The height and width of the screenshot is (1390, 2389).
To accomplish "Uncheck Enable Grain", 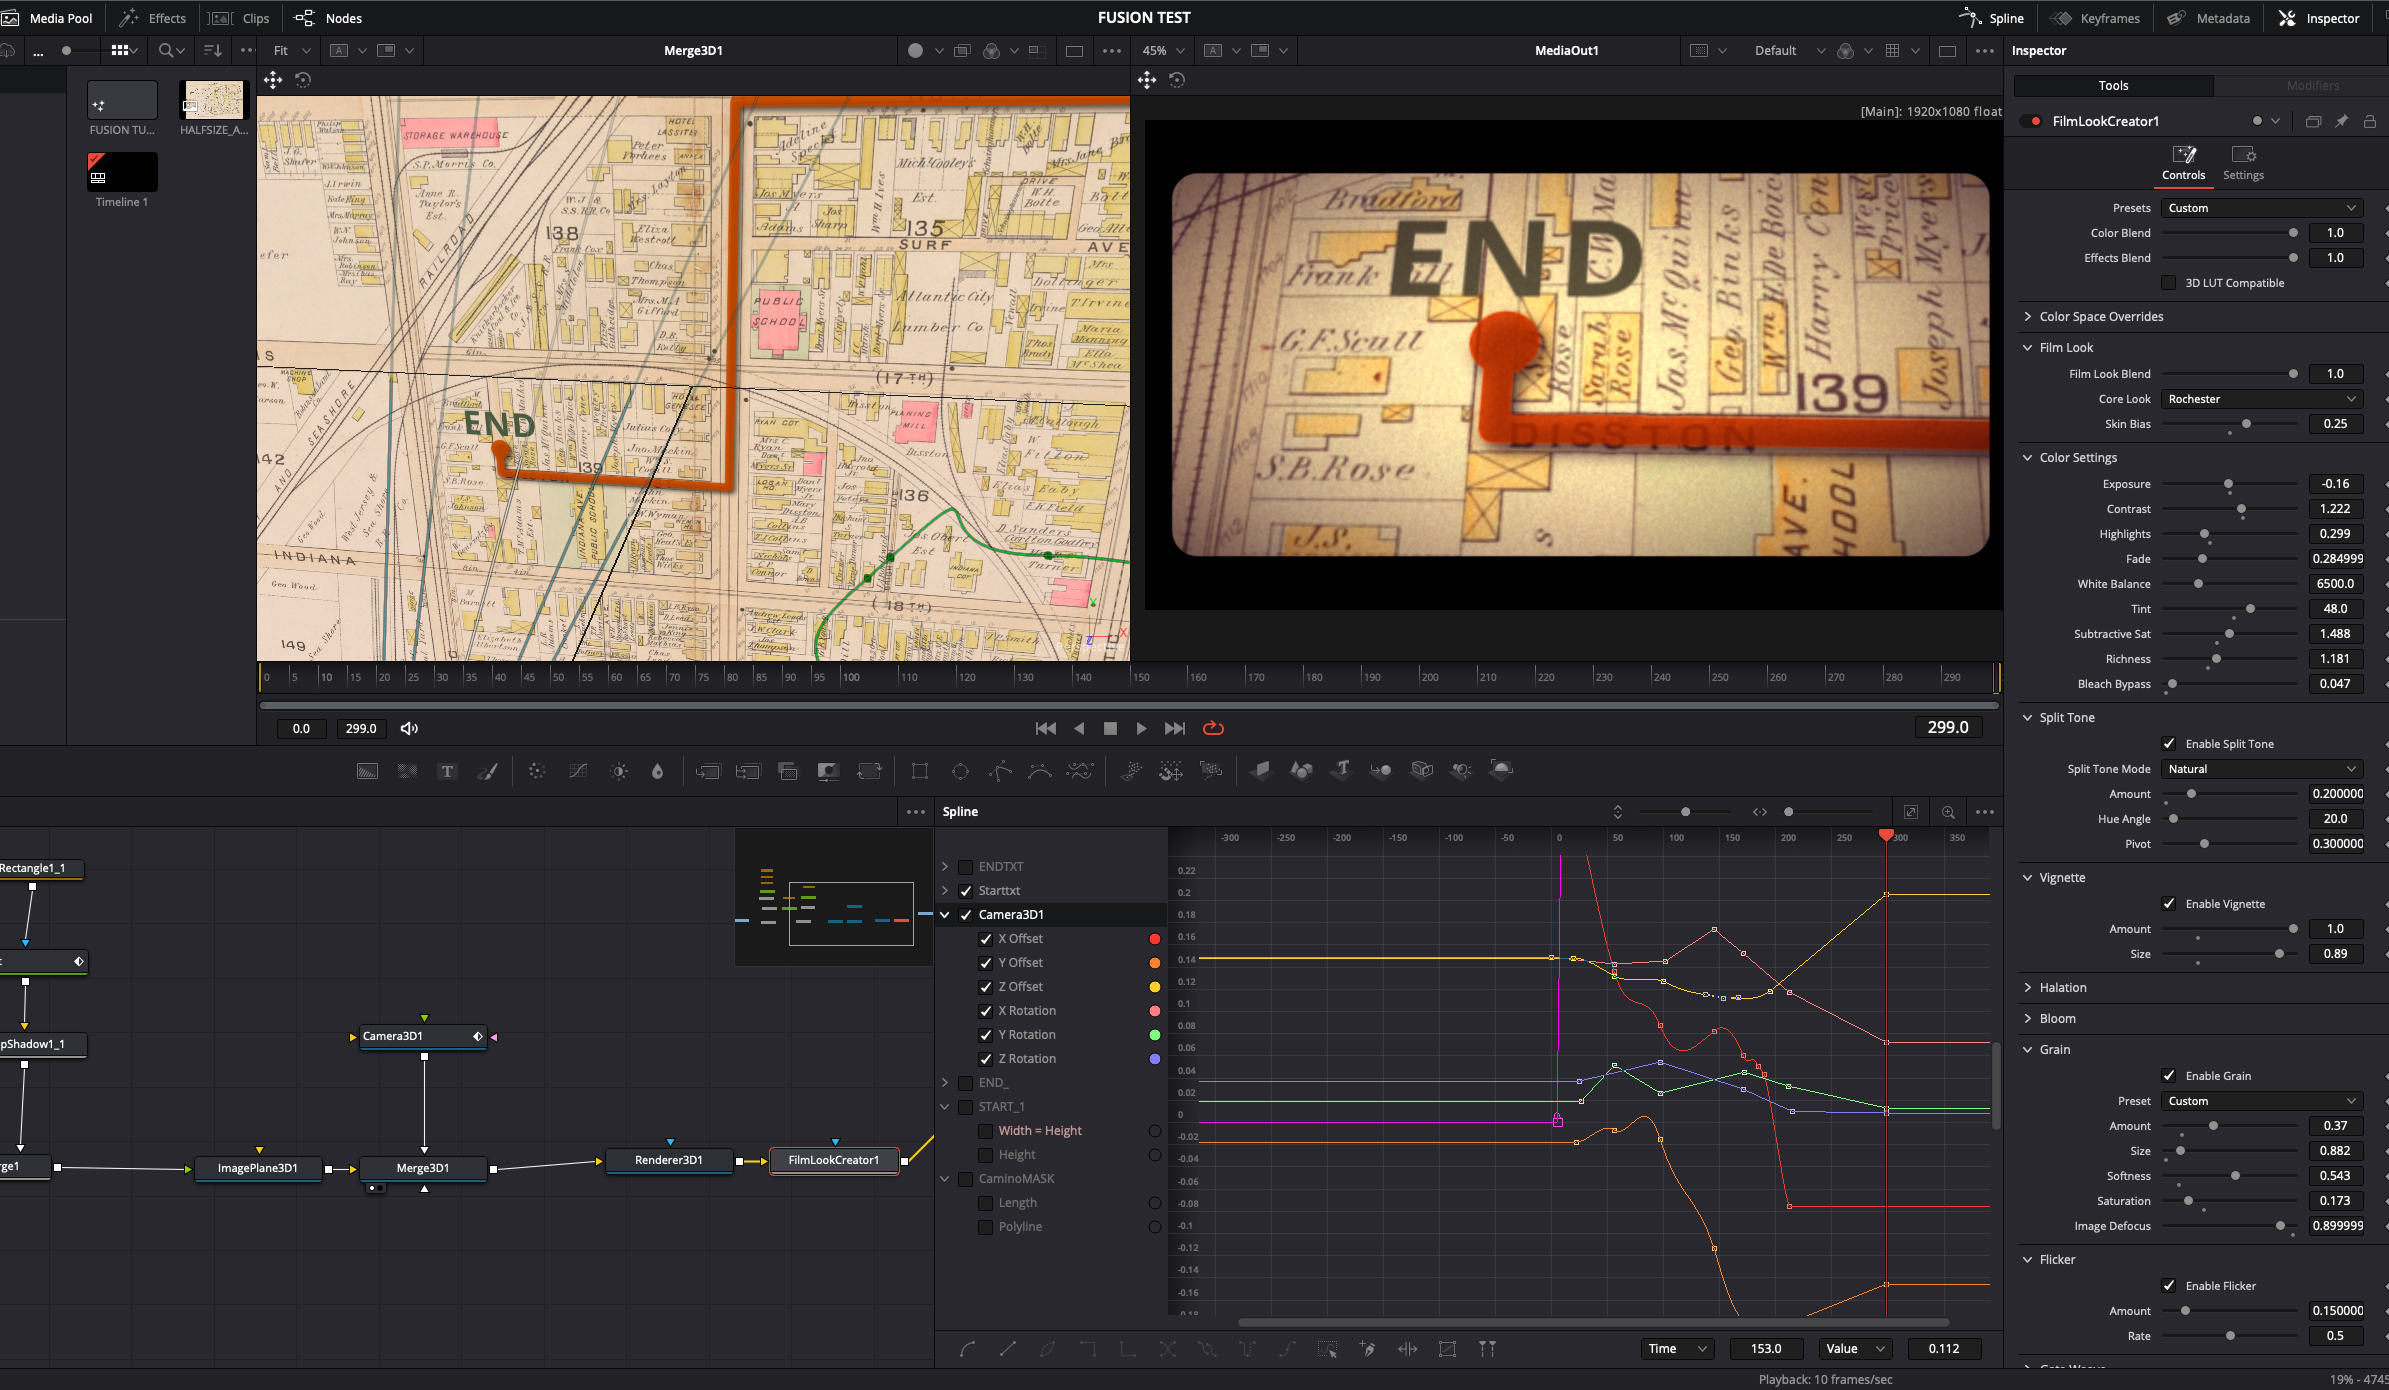I will coord(2168,1076).
